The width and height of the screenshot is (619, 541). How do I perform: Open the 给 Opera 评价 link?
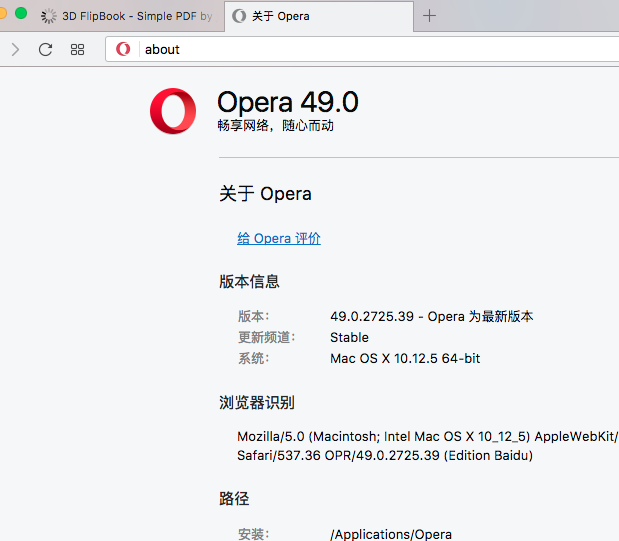click(x=279, y=239)
